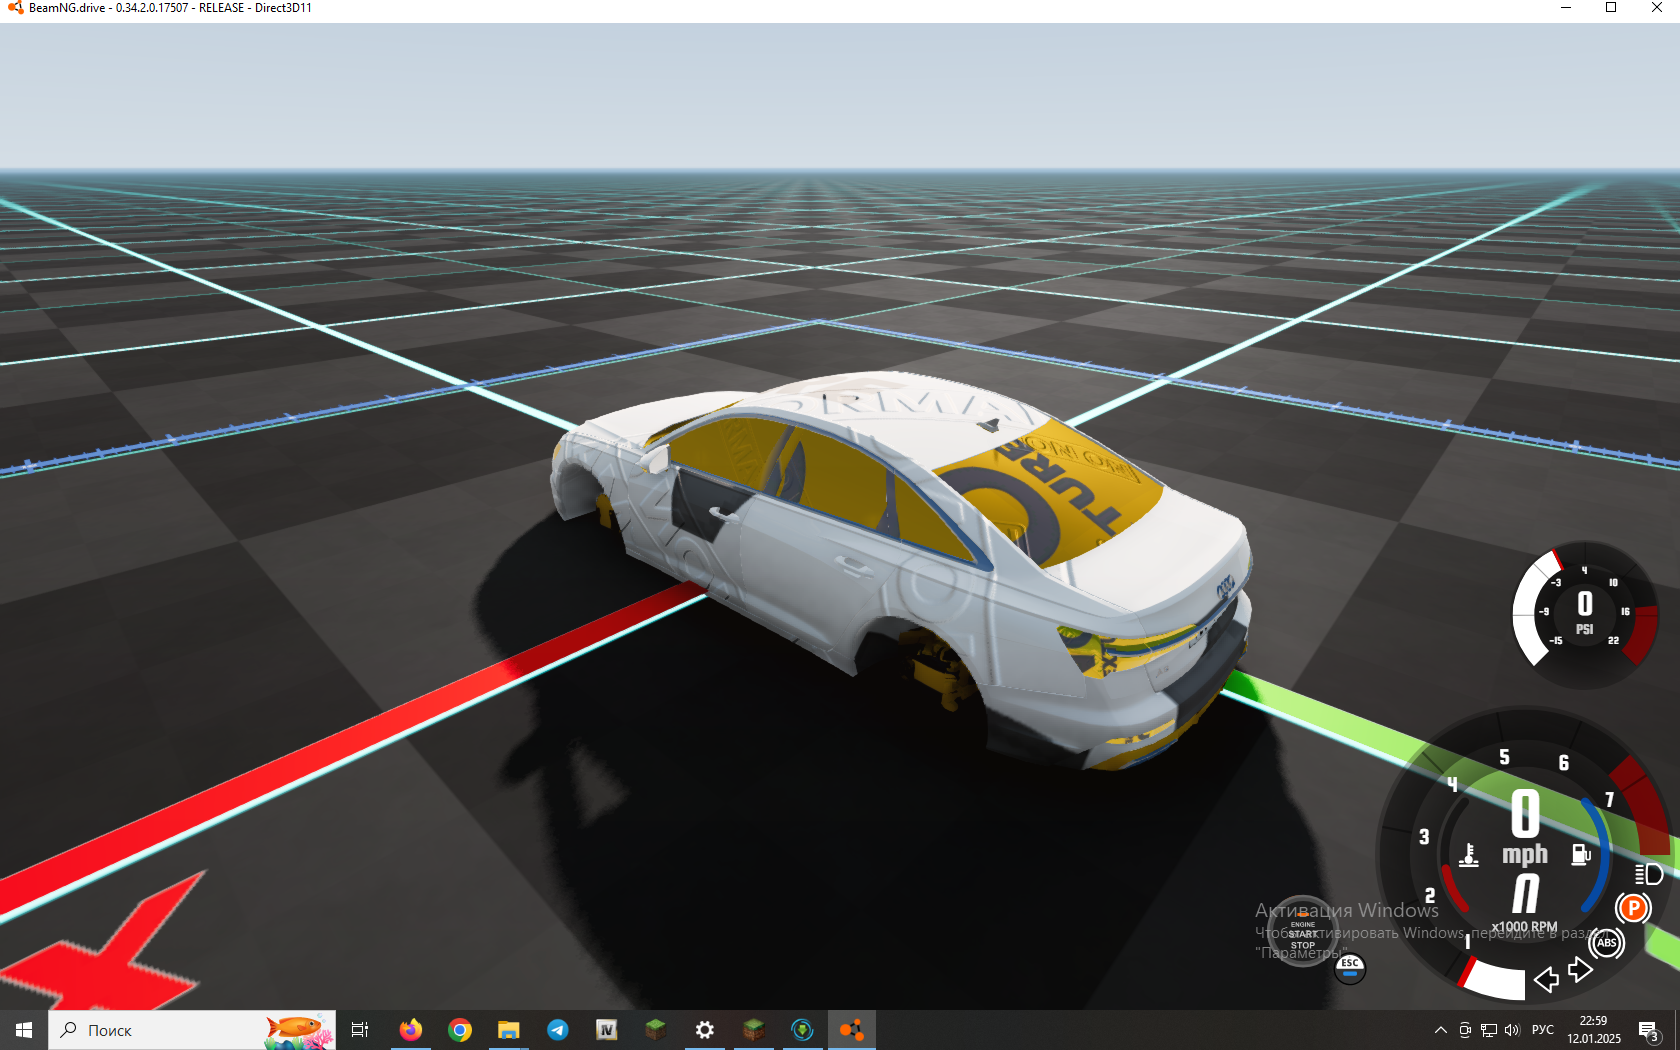Click the ESC indicator icon on the HUD
Viewport: 1680px width, 1050px height.
(x=1350, y=967)
